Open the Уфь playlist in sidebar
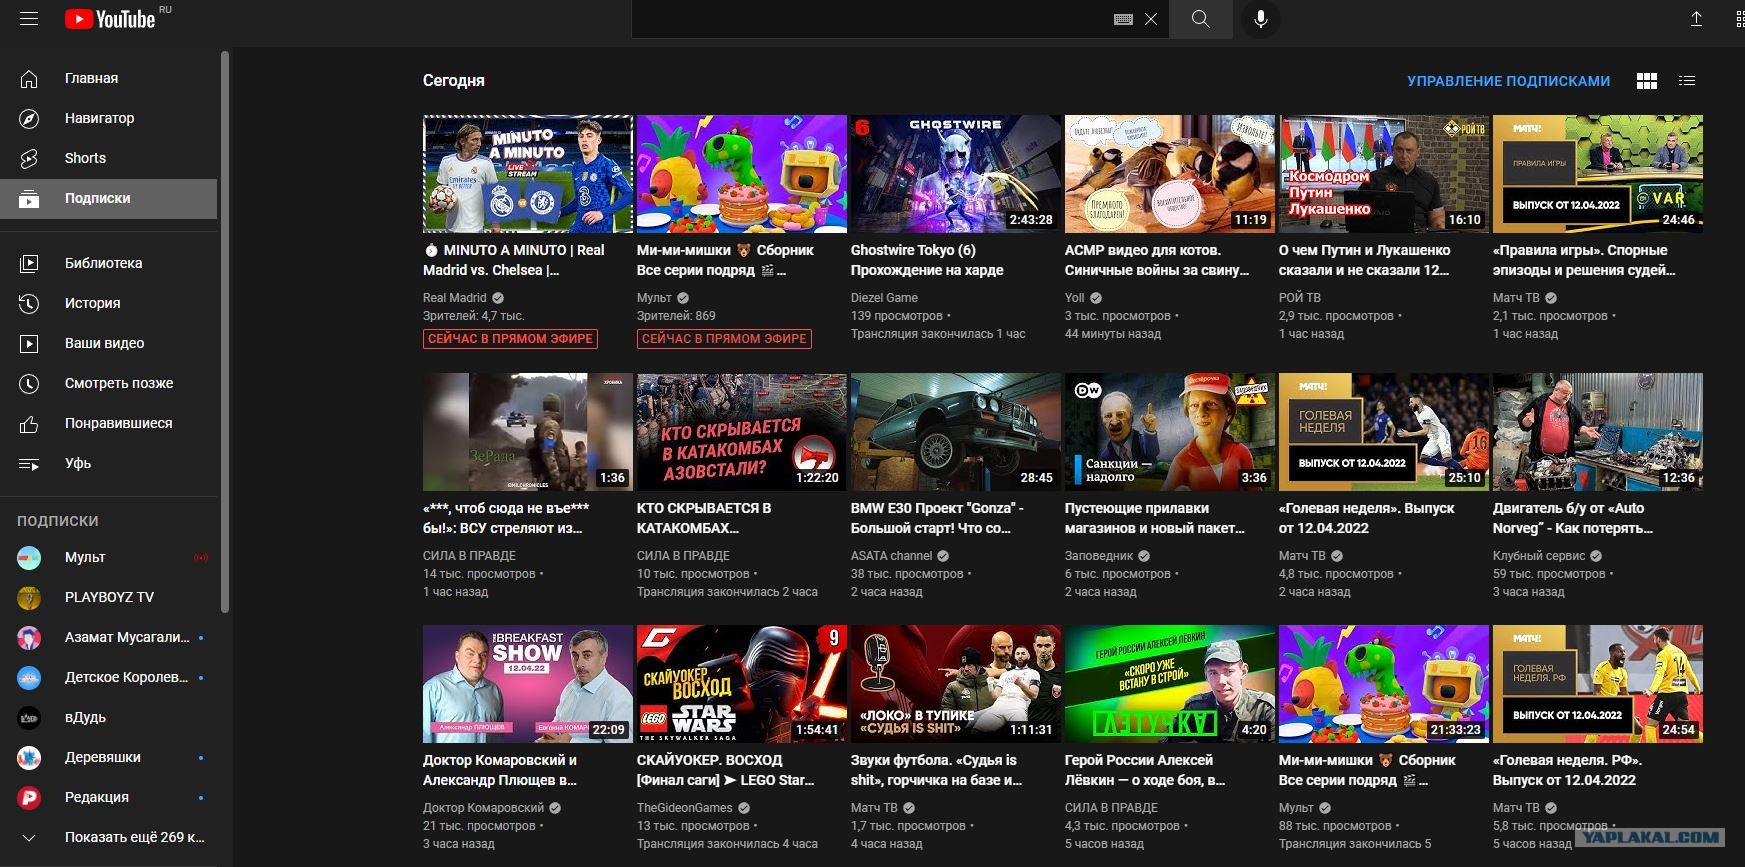The height and width of the screenshot is (867, 1745). click(x=108, y=463)
